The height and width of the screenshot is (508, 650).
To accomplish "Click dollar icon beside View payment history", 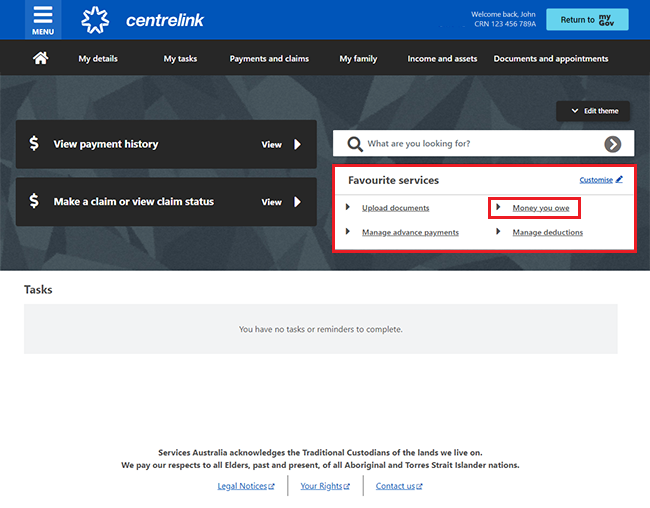I will [34, 144].
